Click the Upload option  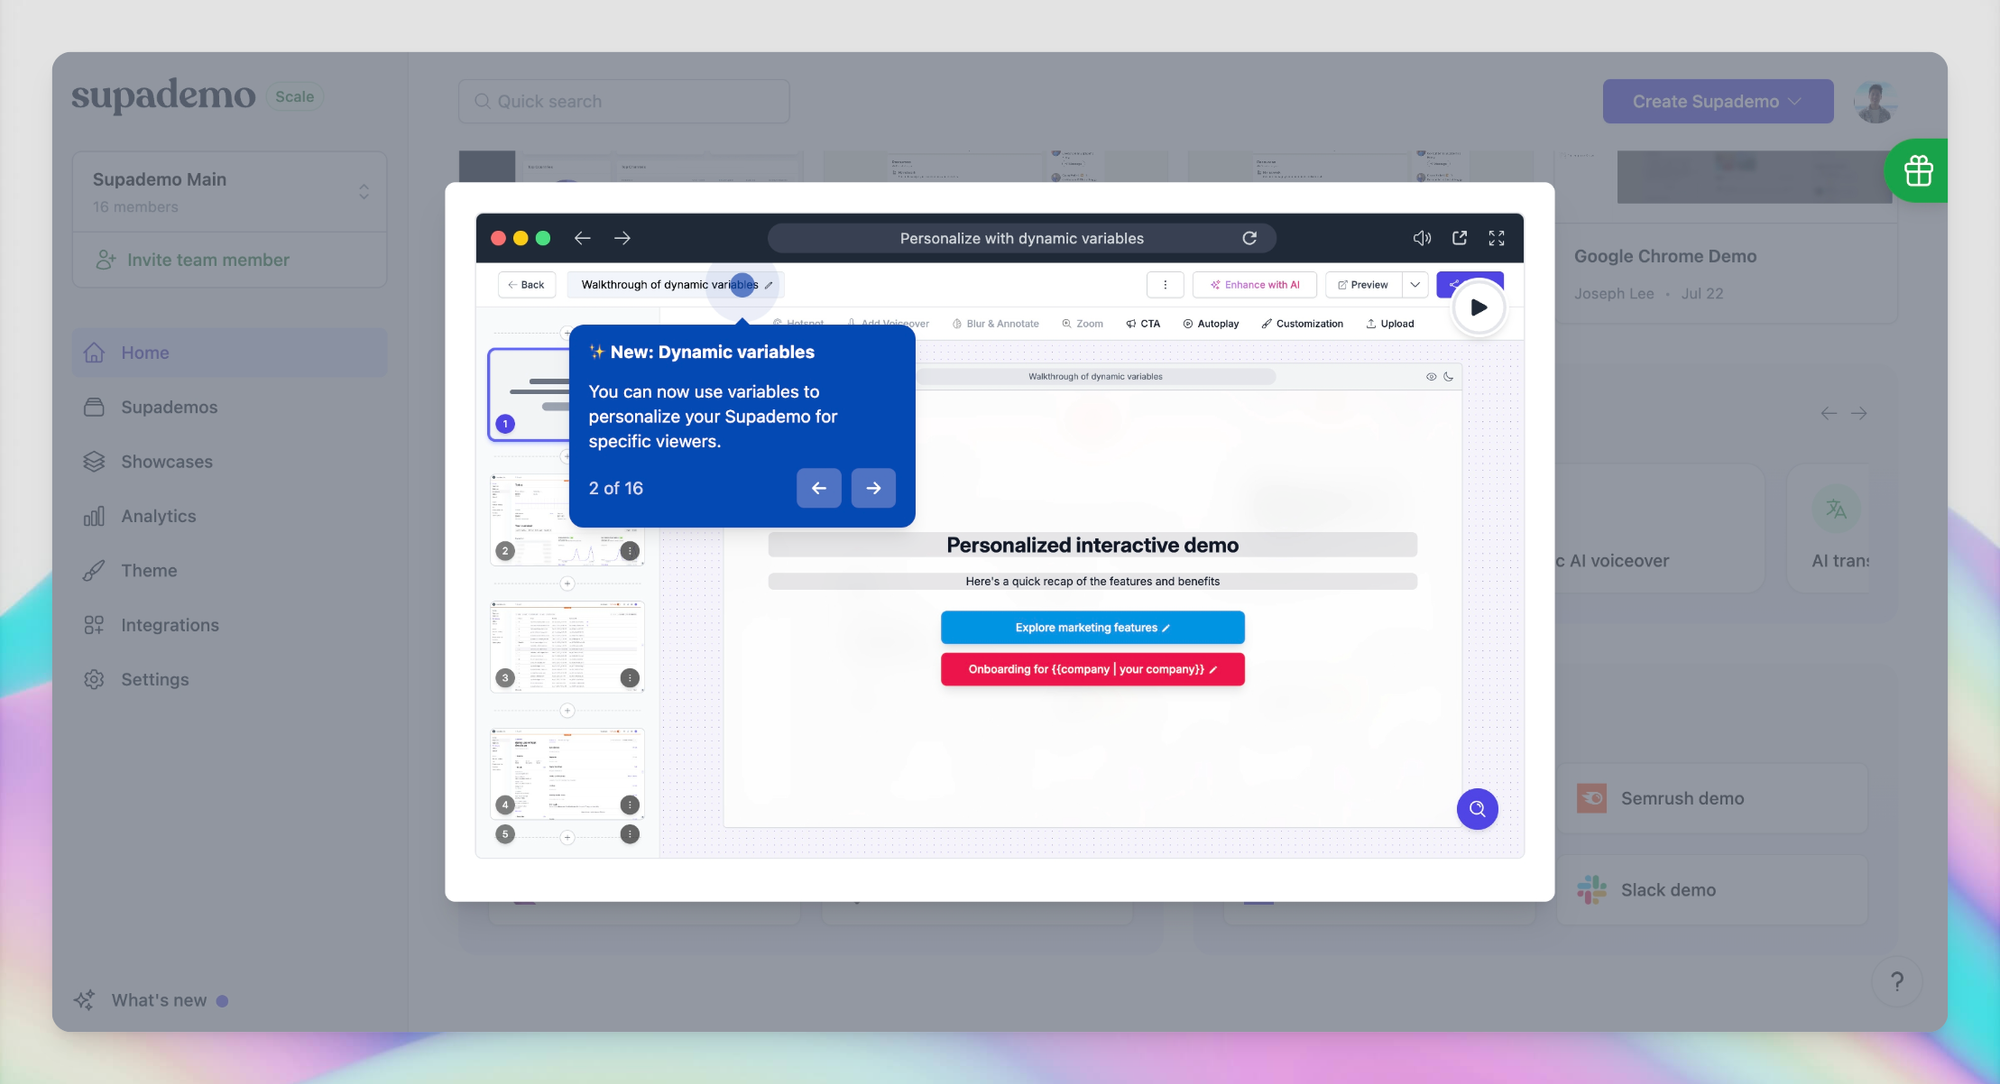coord(1390,324)
